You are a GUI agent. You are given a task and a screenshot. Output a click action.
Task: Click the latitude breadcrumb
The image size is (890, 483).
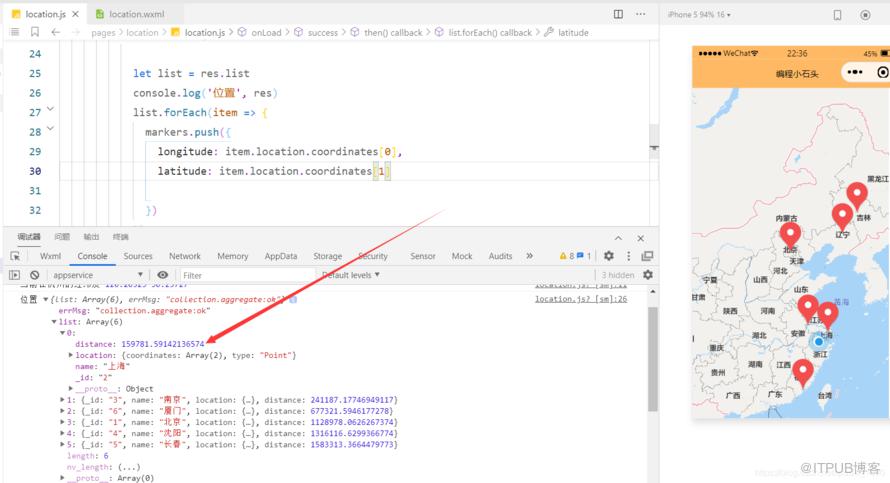pos(573,33)
